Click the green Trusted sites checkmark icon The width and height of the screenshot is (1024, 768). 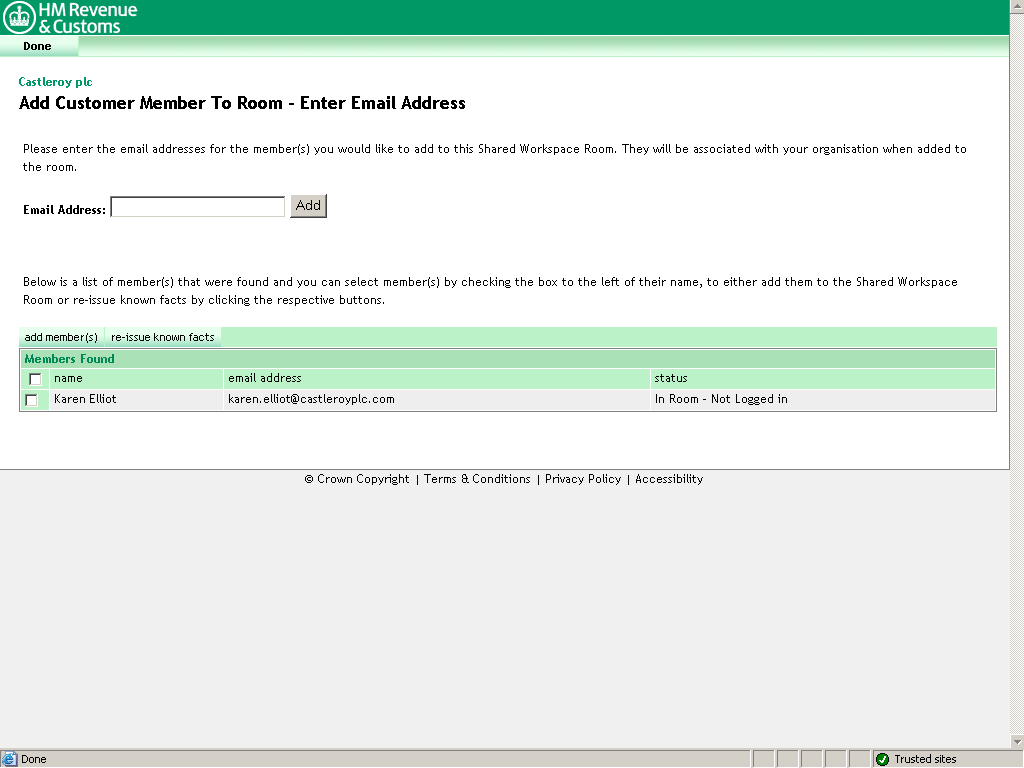pos(882,759)
